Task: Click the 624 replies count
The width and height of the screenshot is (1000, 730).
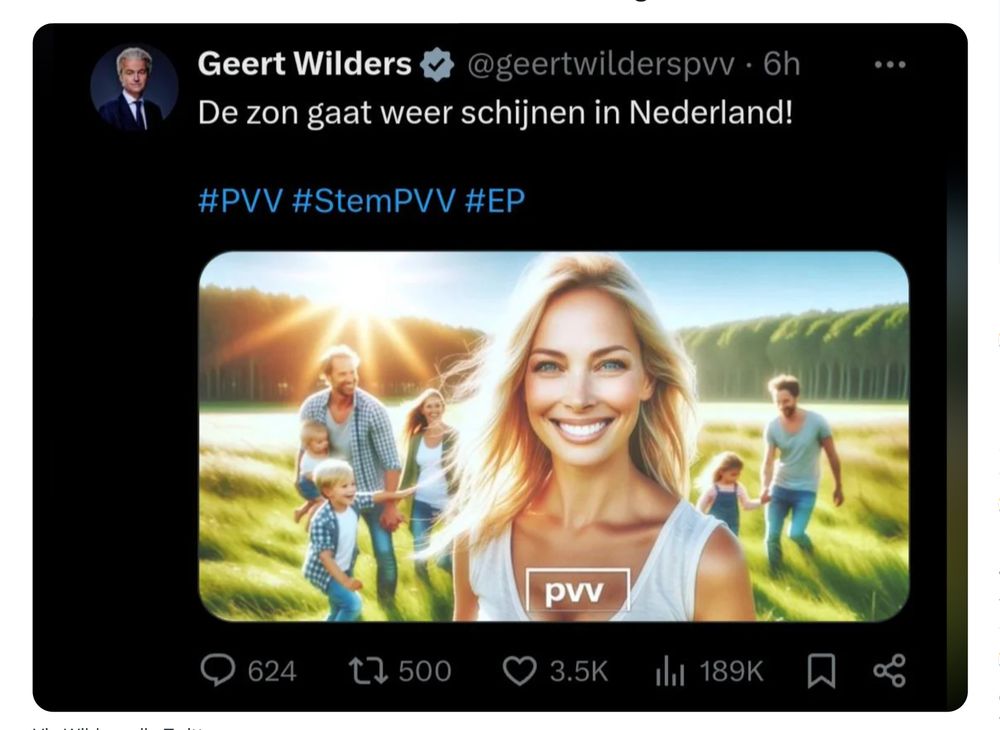Action: [x=272, y=672]
